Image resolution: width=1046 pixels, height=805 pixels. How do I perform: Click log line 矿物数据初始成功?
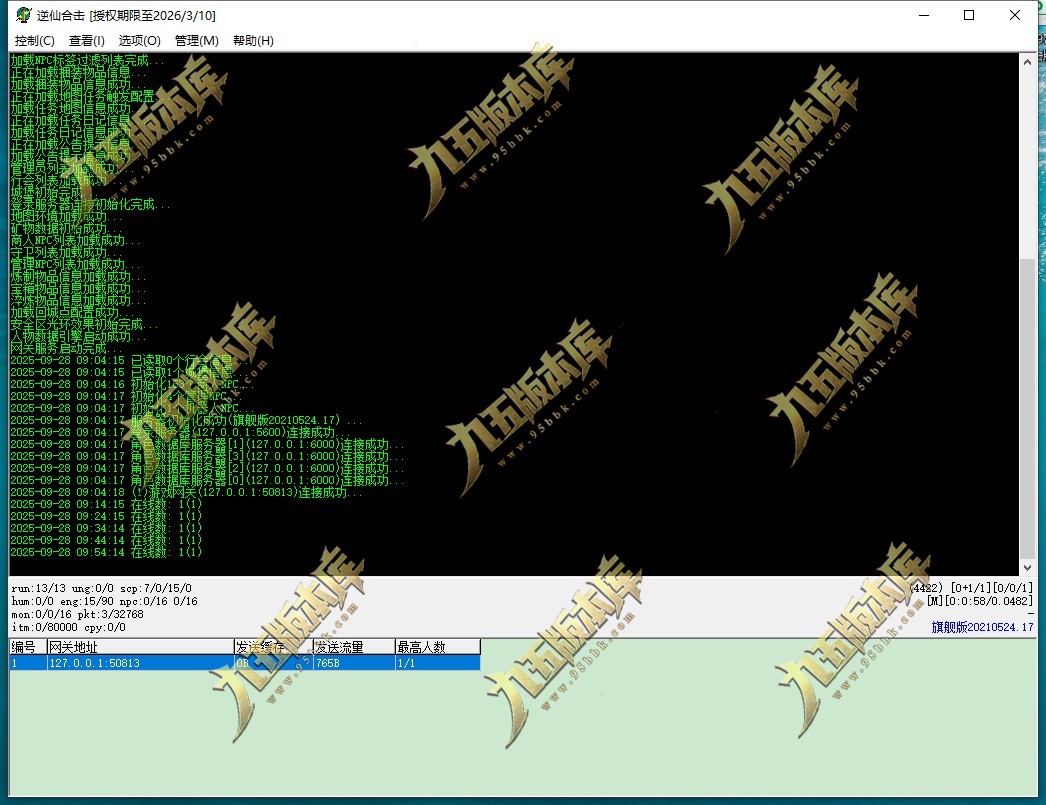pyautogui.click(x=67, y=228)
